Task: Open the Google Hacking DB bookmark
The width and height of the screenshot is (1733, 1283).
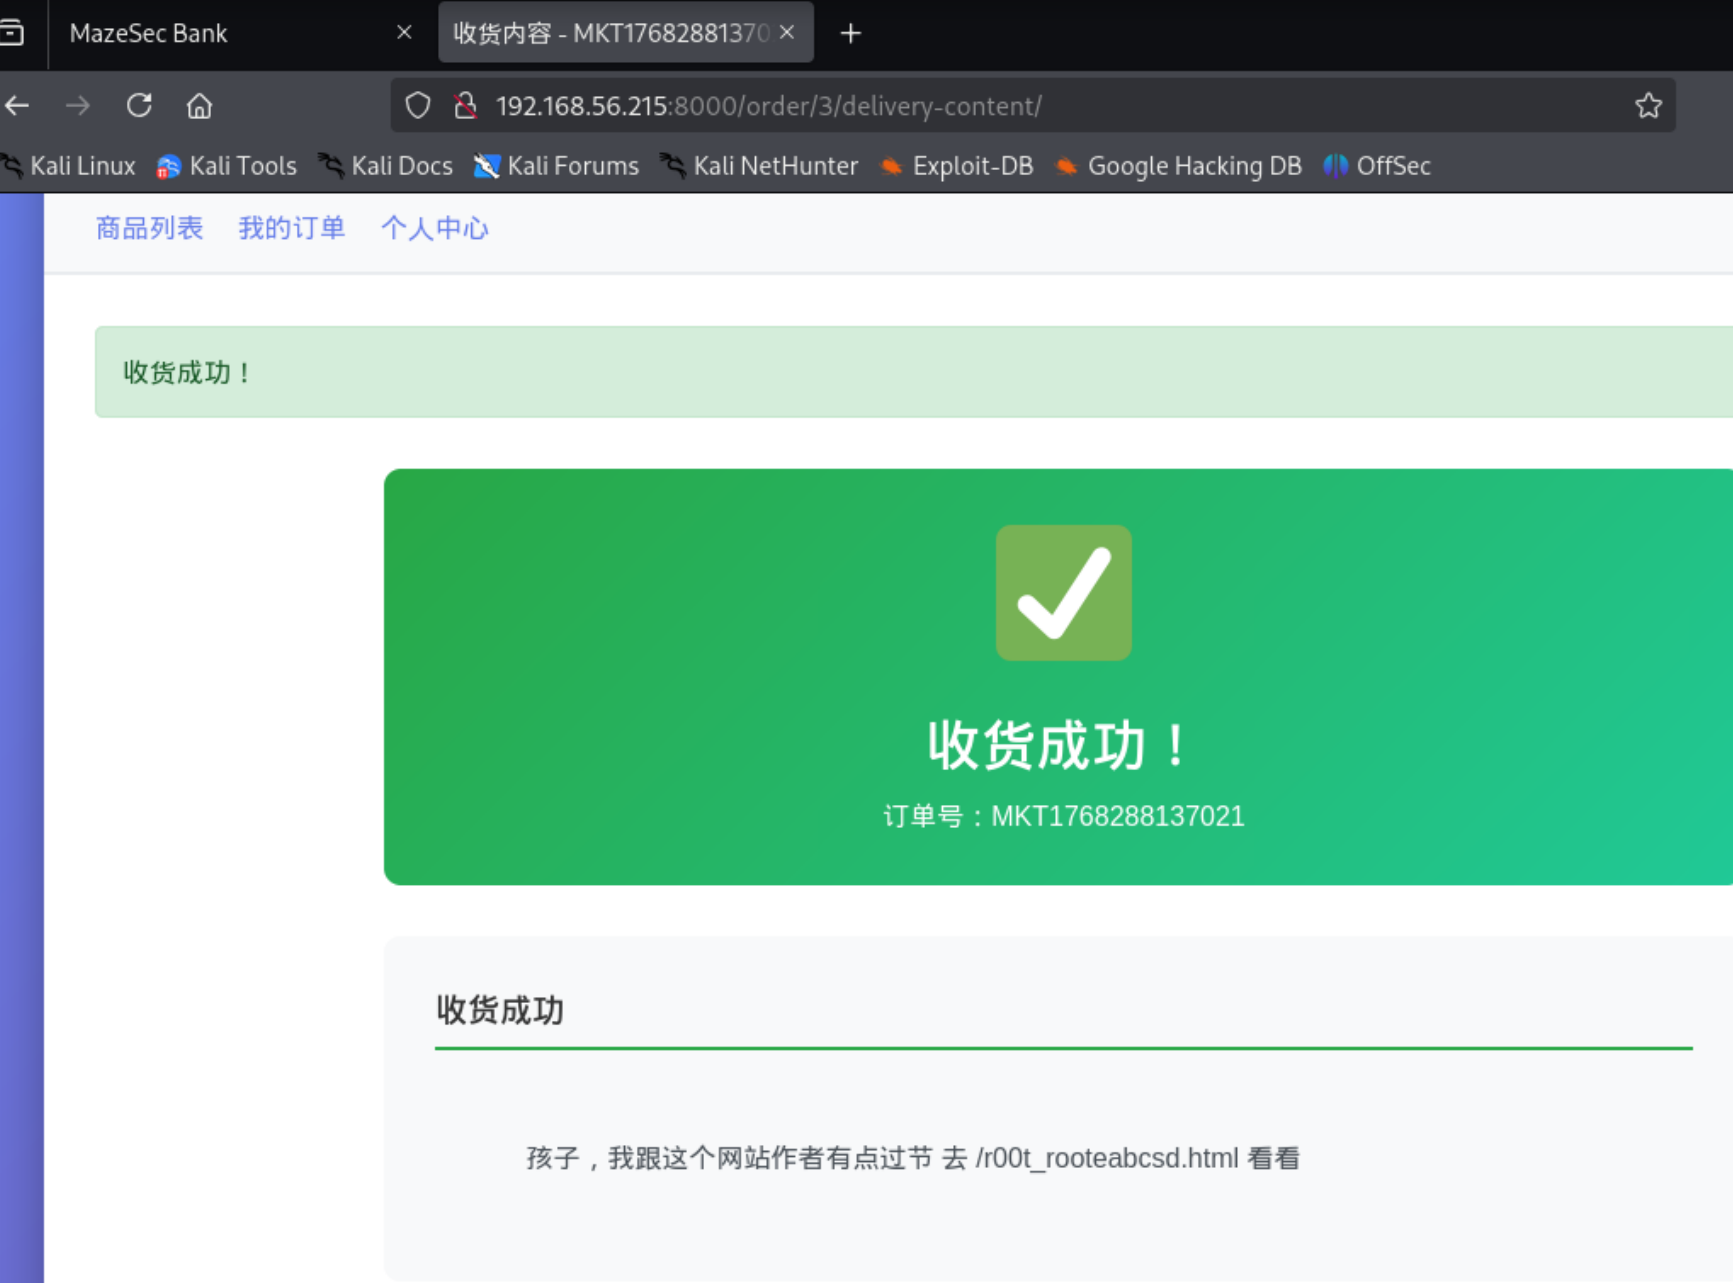Action: point(1179,166)
